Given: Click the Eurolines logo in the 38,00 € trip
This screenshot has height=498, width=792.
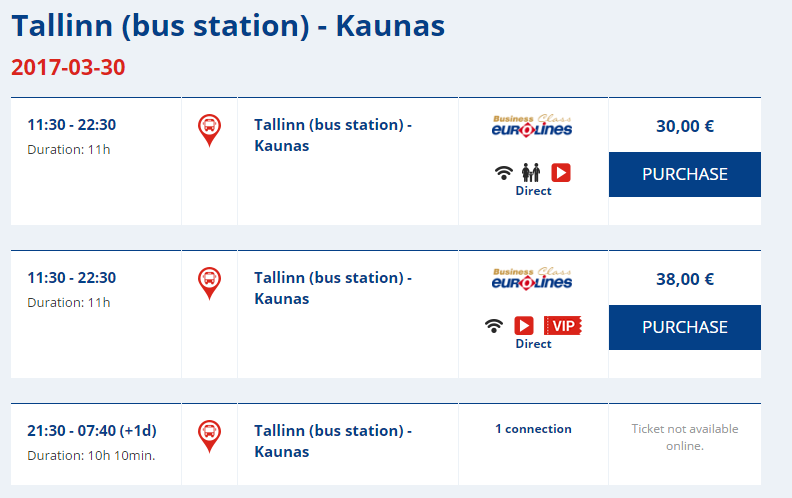Looking at the screenshot, I should (x=532, y=279).
